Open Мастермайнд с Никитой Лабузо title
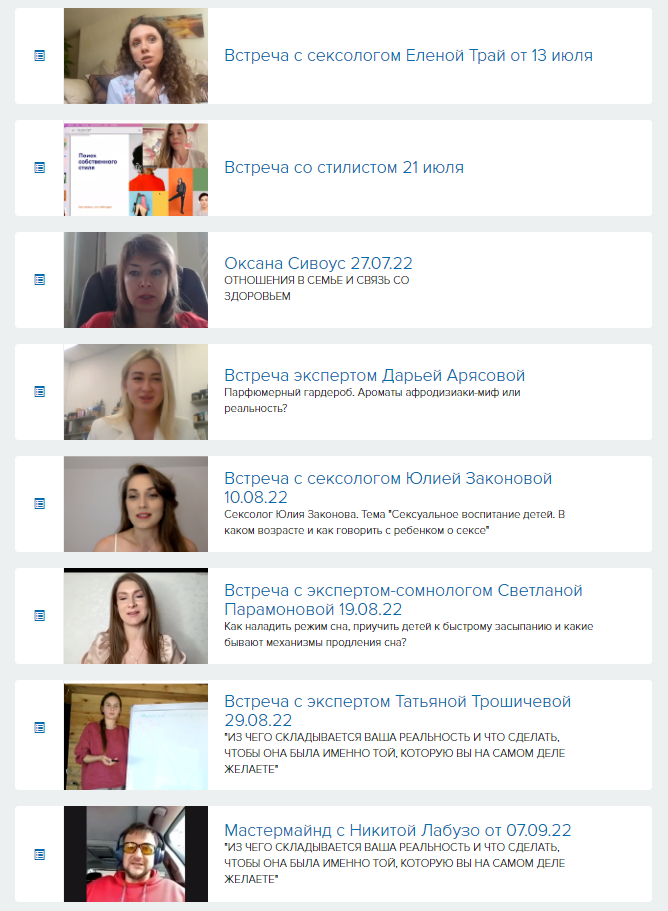This screenshot has height=911, width=668. (x=398, y=830)
